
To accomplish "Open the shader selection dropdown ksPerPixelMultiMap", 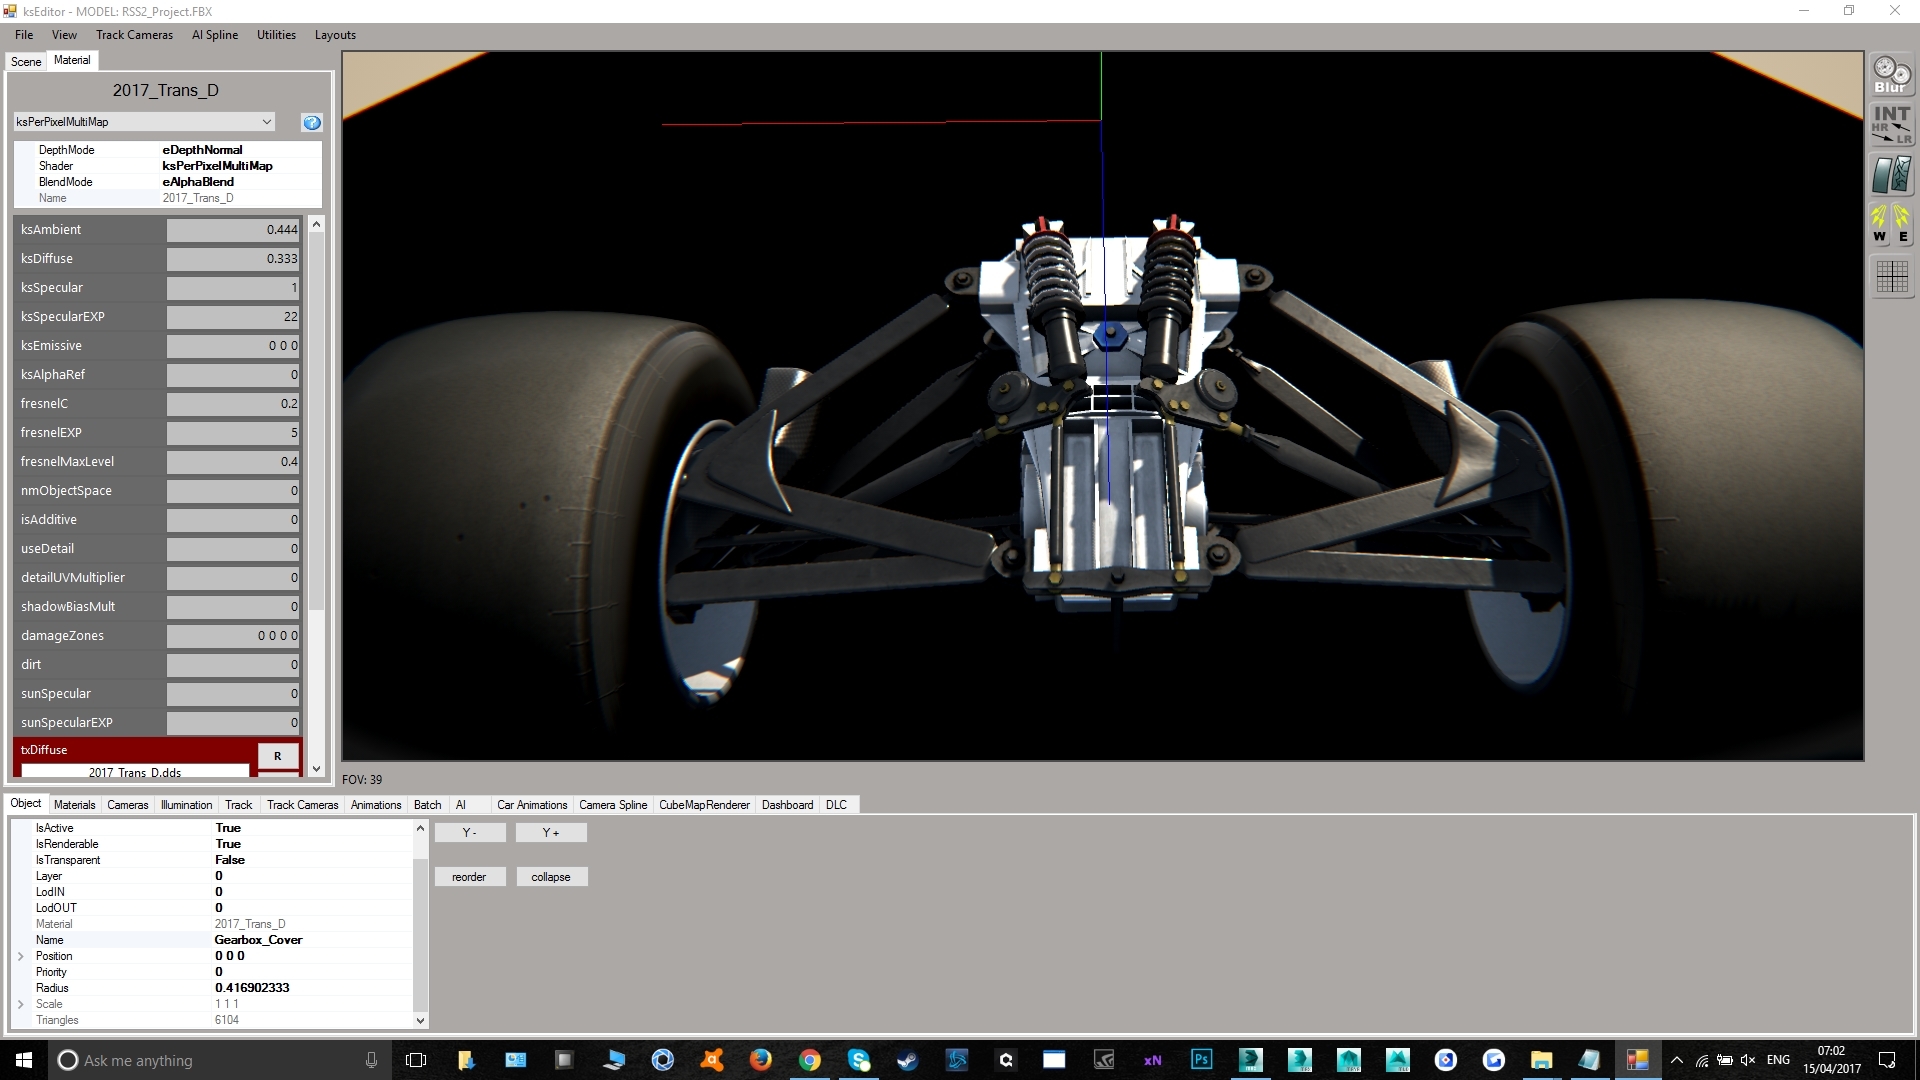I will pyautogui.click(x=144, y=122).
